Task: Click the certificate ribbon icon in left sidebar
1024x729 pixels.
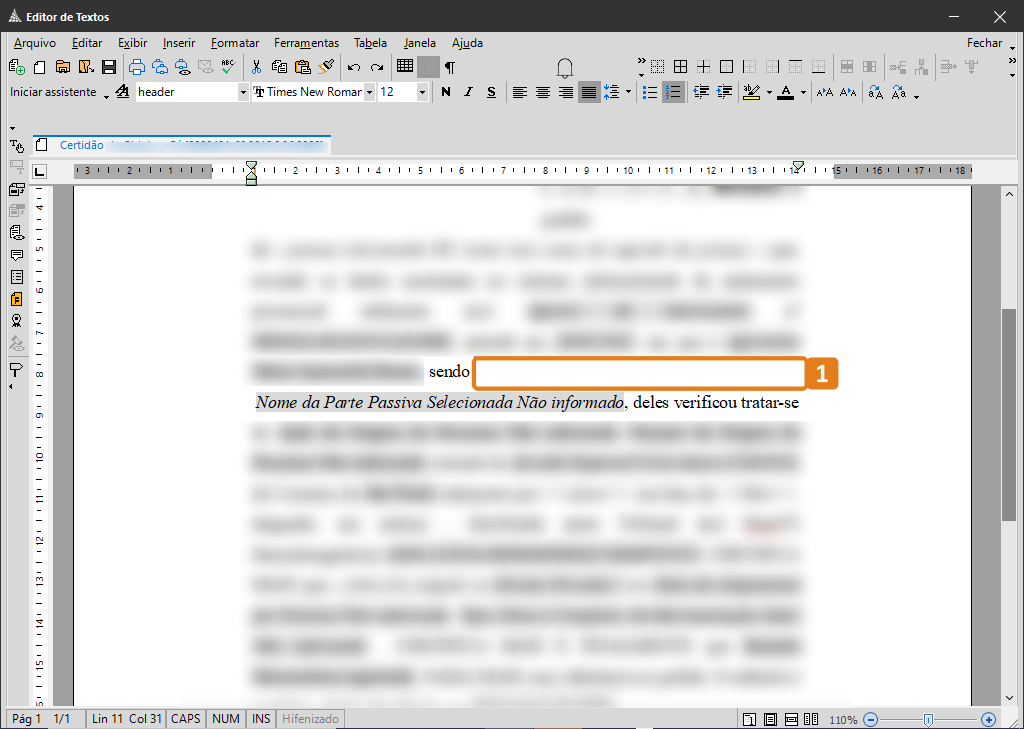Action: click(x=16, y=321)
